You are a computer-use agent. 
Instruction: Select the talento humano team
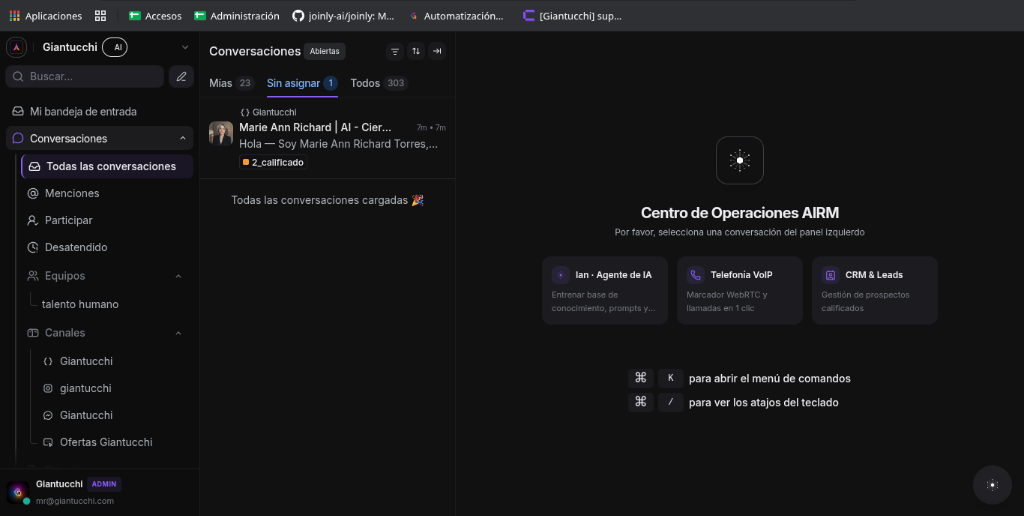(x=80, y=304)
